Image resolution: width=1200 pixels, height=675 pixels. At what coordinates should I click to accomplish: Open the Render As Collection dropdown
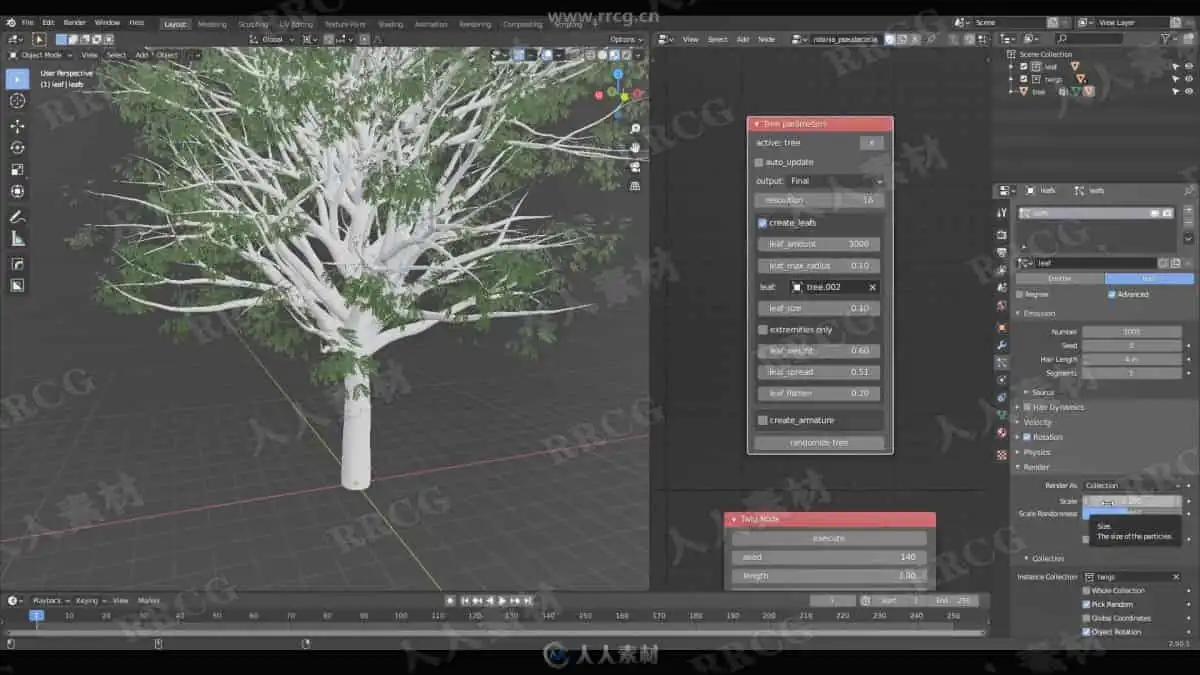pyautogui.click(x=1131, y=486)
